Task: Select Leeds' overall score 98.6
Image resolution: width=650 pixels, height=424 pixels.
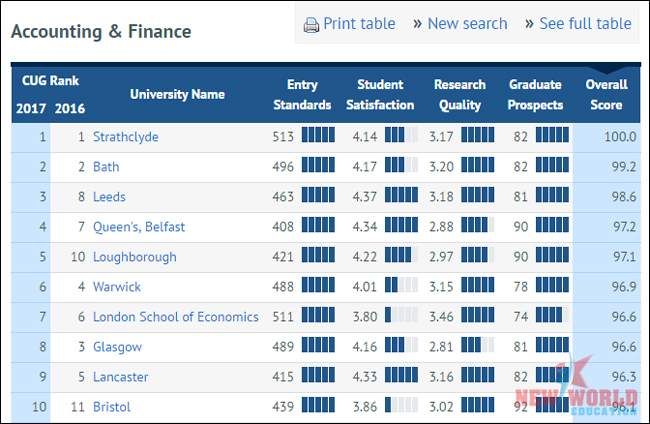Action: 624,196
